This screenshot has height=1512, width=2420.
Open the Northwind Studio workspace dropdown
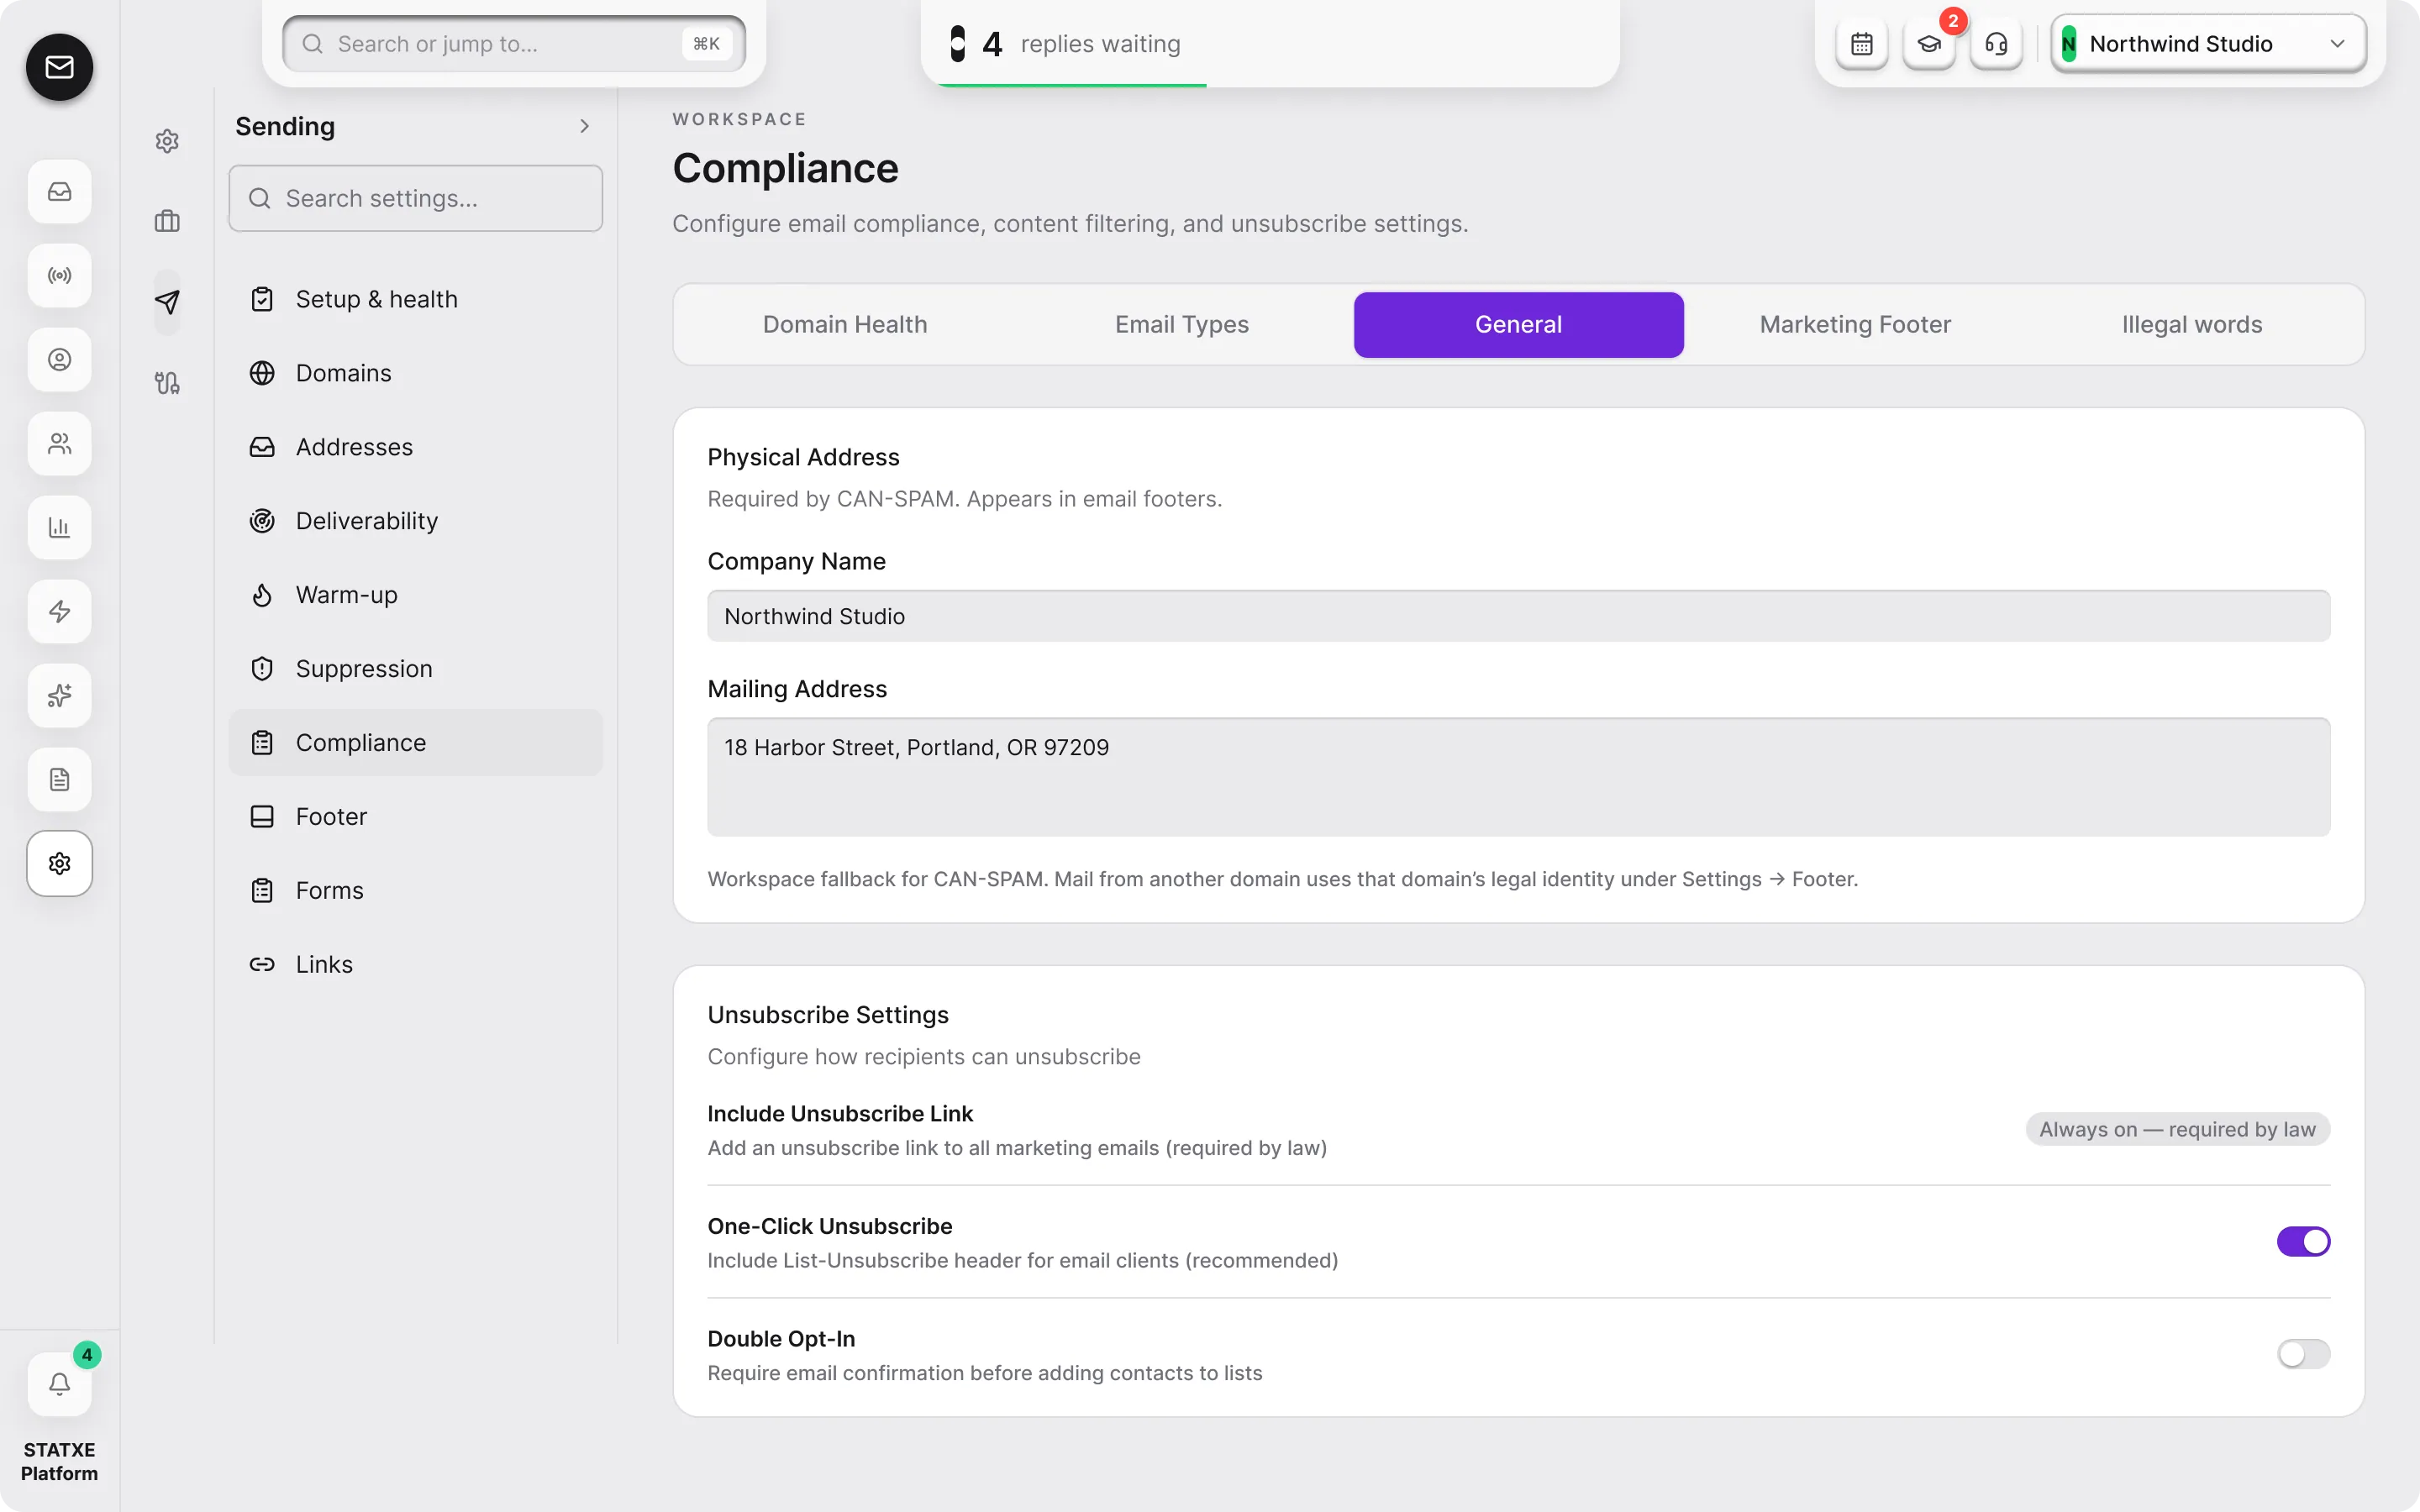2208,44
